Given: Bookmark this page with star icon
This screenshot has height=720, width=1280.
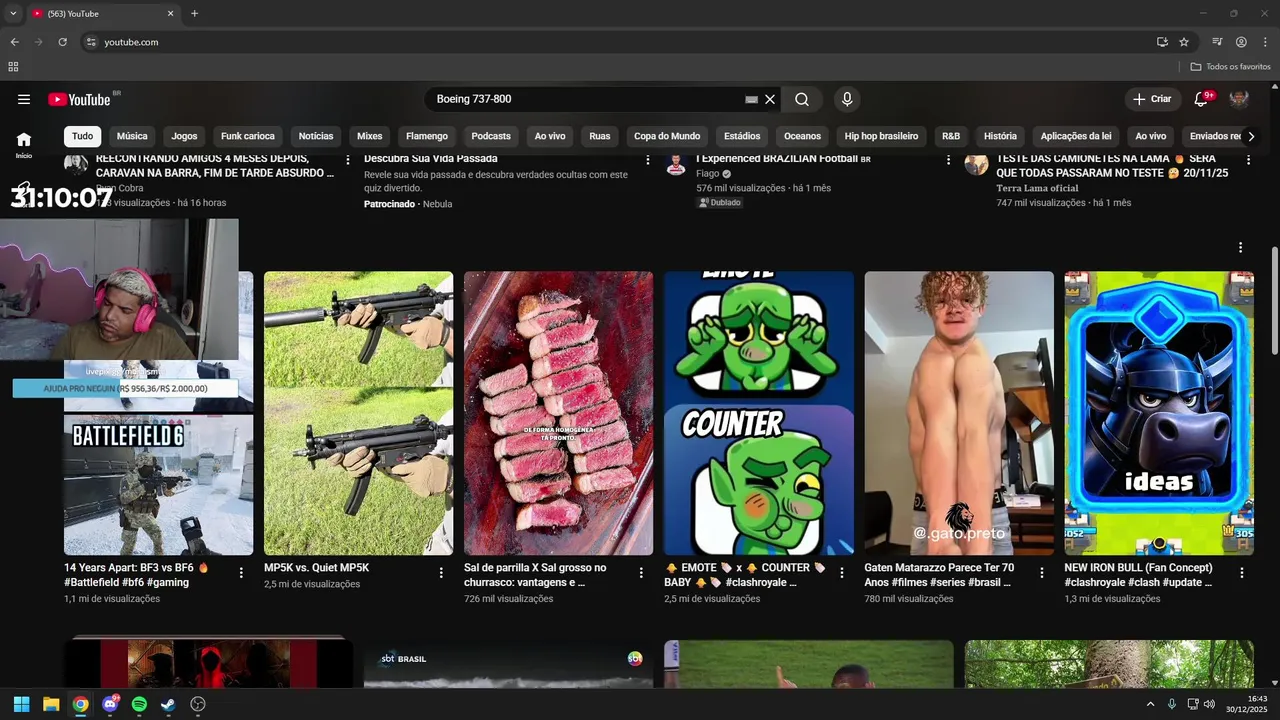Looking at the screenshot, I should (1184, 42).
